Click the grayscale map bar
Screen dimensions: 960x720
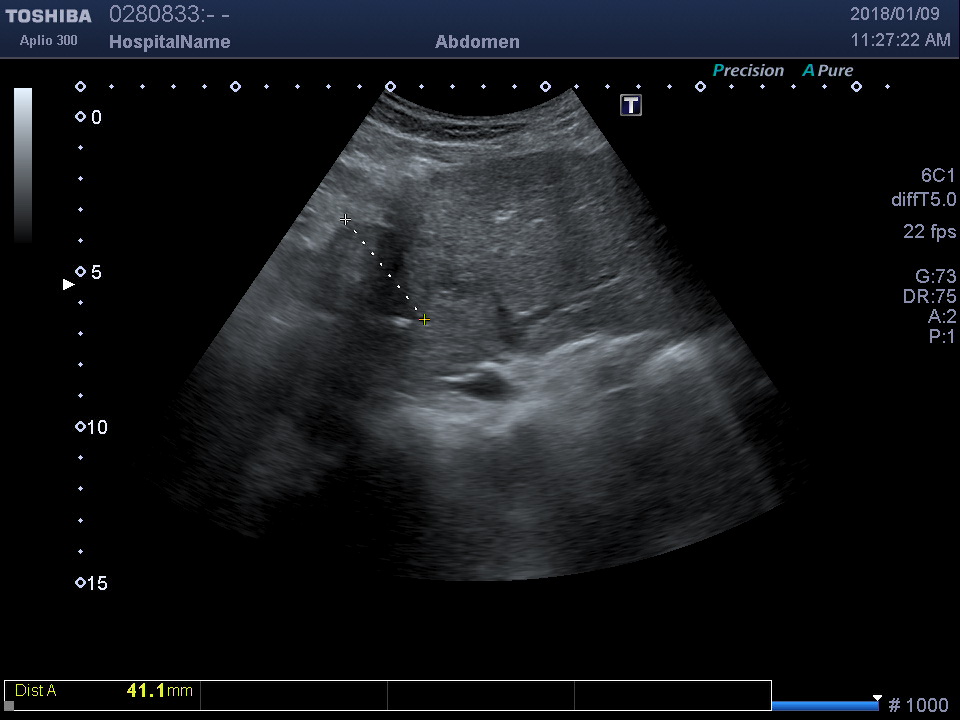(23, 165)
